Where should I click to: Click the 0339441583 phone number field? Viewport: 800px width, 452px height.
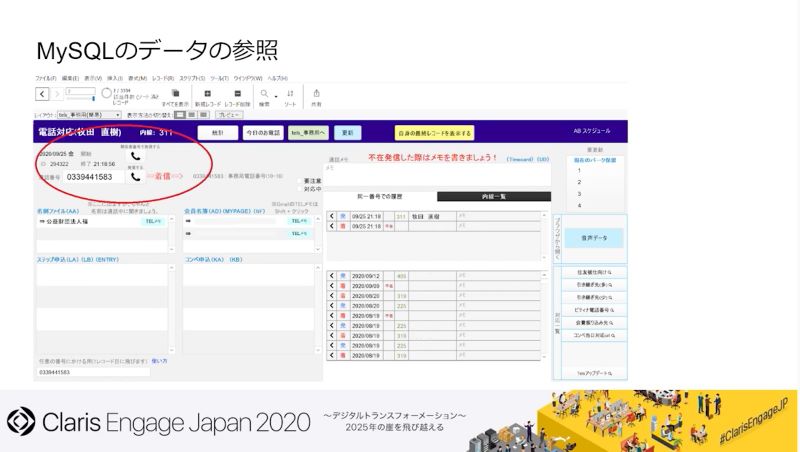coord(94,177)
